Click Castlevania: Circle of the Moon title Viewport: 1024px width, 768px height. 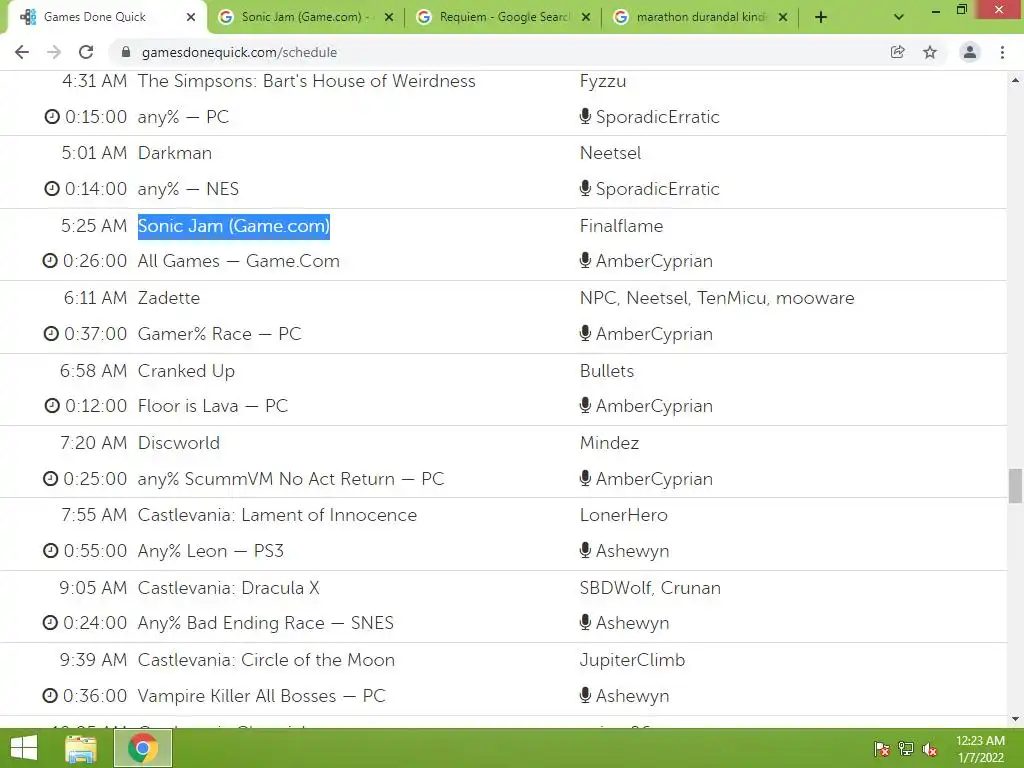(x=266, y=660)
